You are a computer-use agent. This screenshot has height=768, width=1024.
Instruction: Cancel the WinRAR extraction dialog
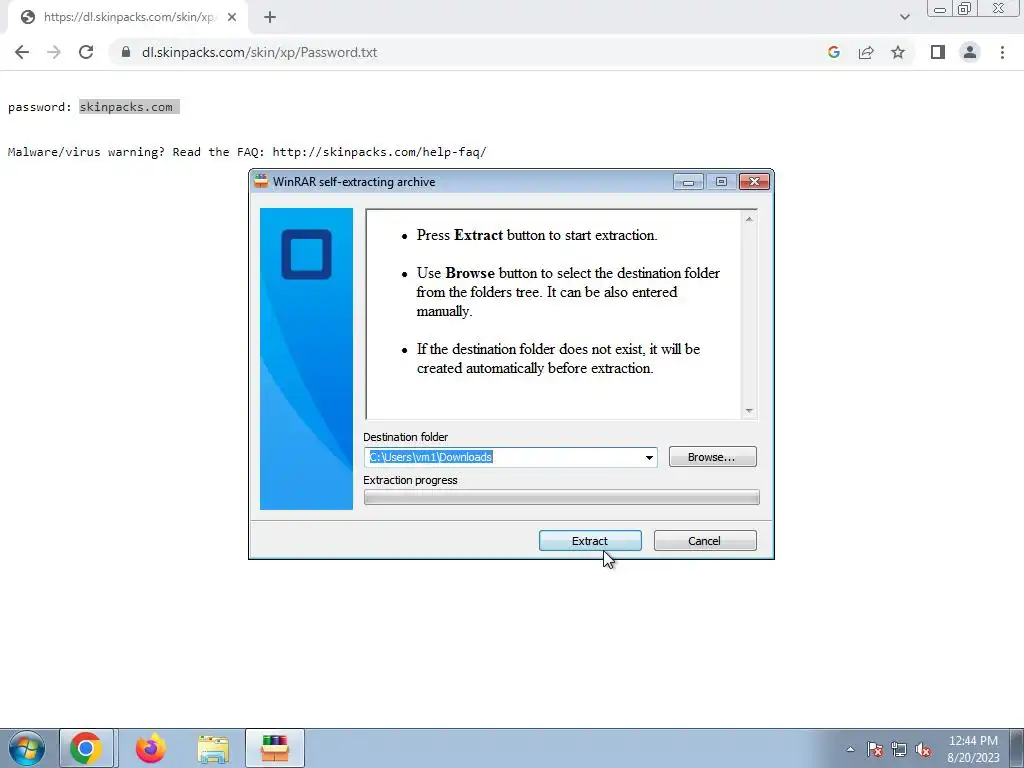pyautogui.click(x=705, y=541)
